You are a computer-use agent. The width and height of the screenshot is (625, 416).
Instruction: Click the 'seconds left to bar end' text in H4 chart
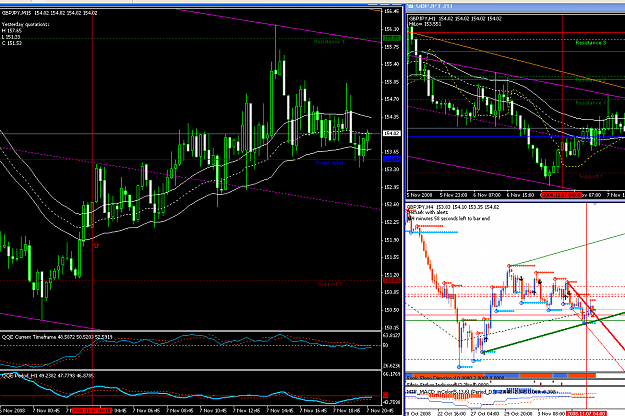pos(449,219)
